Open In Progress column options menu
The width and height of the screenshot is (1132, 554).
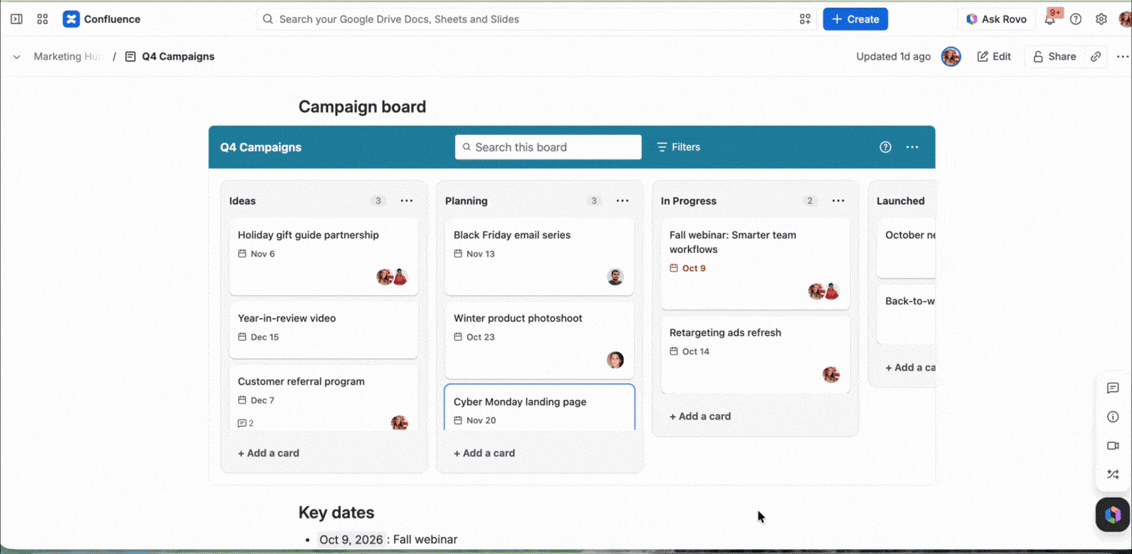coord(838,201)
